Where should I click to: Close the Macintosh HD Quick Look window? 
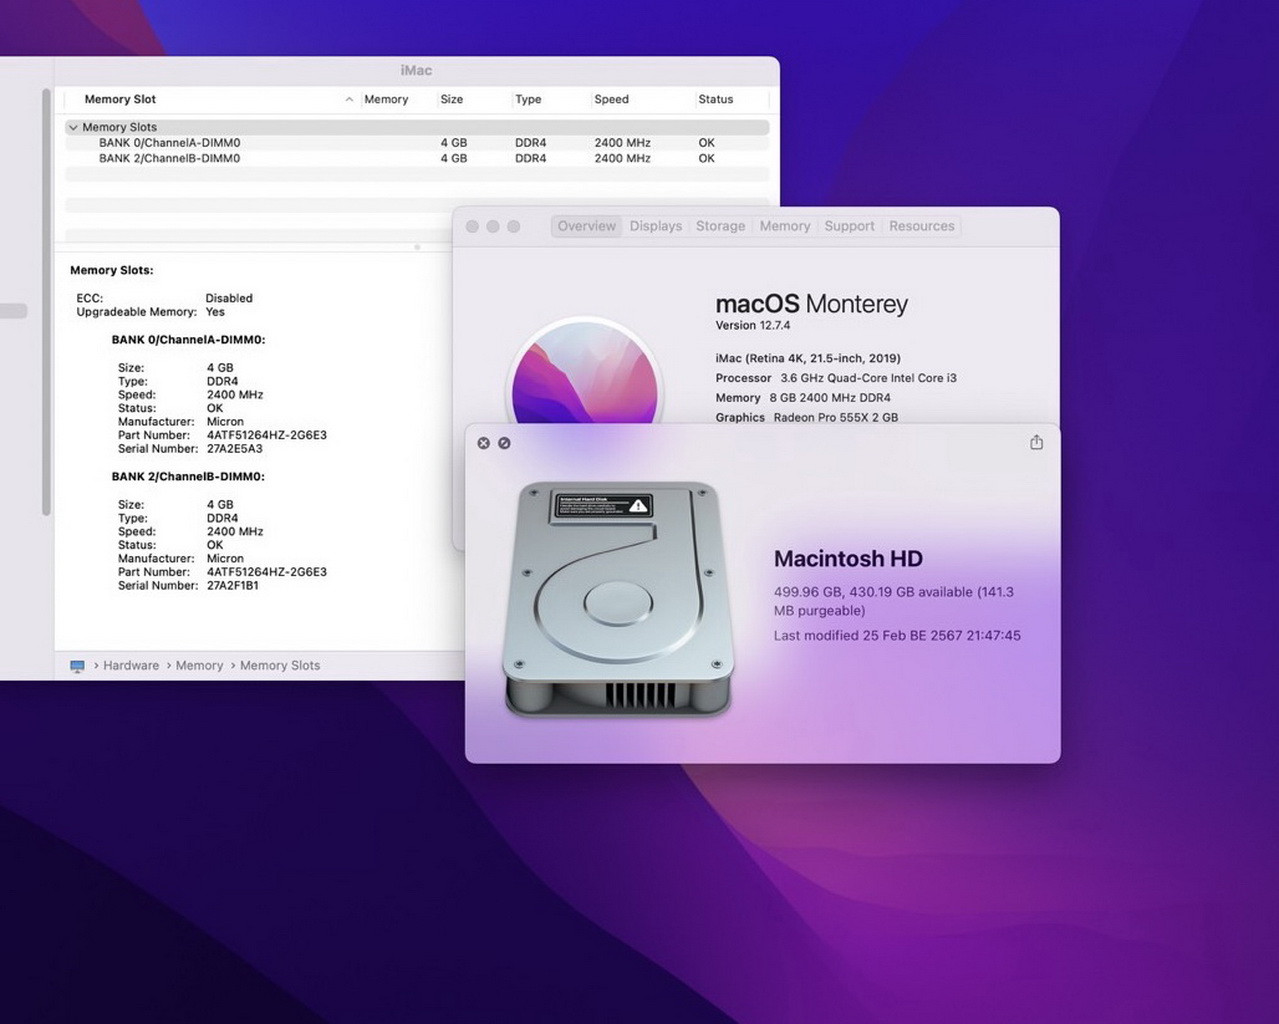484,443
